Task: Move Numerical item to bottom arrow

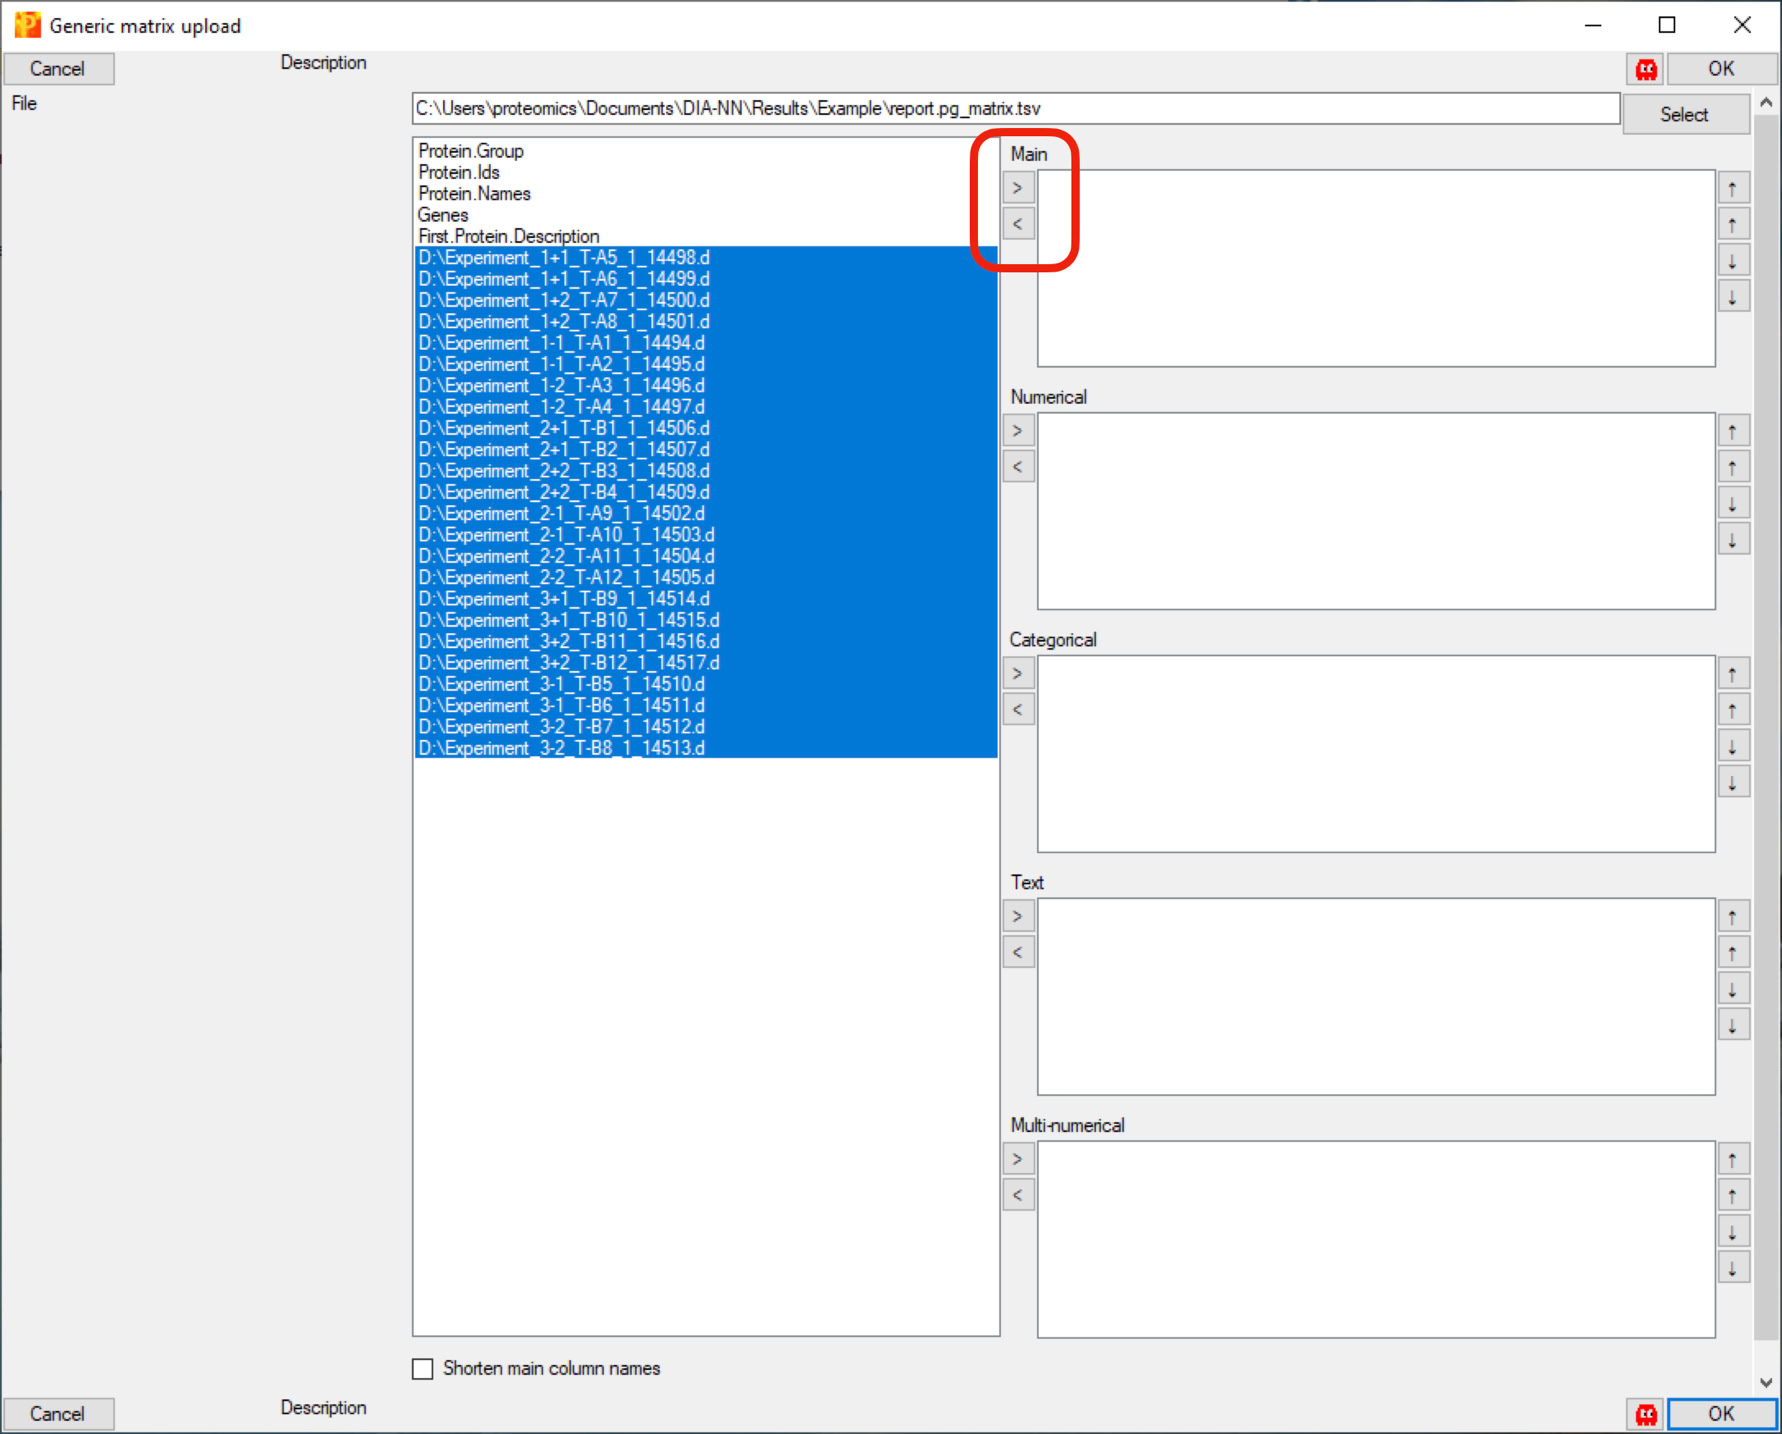Action: (1733, 541)
